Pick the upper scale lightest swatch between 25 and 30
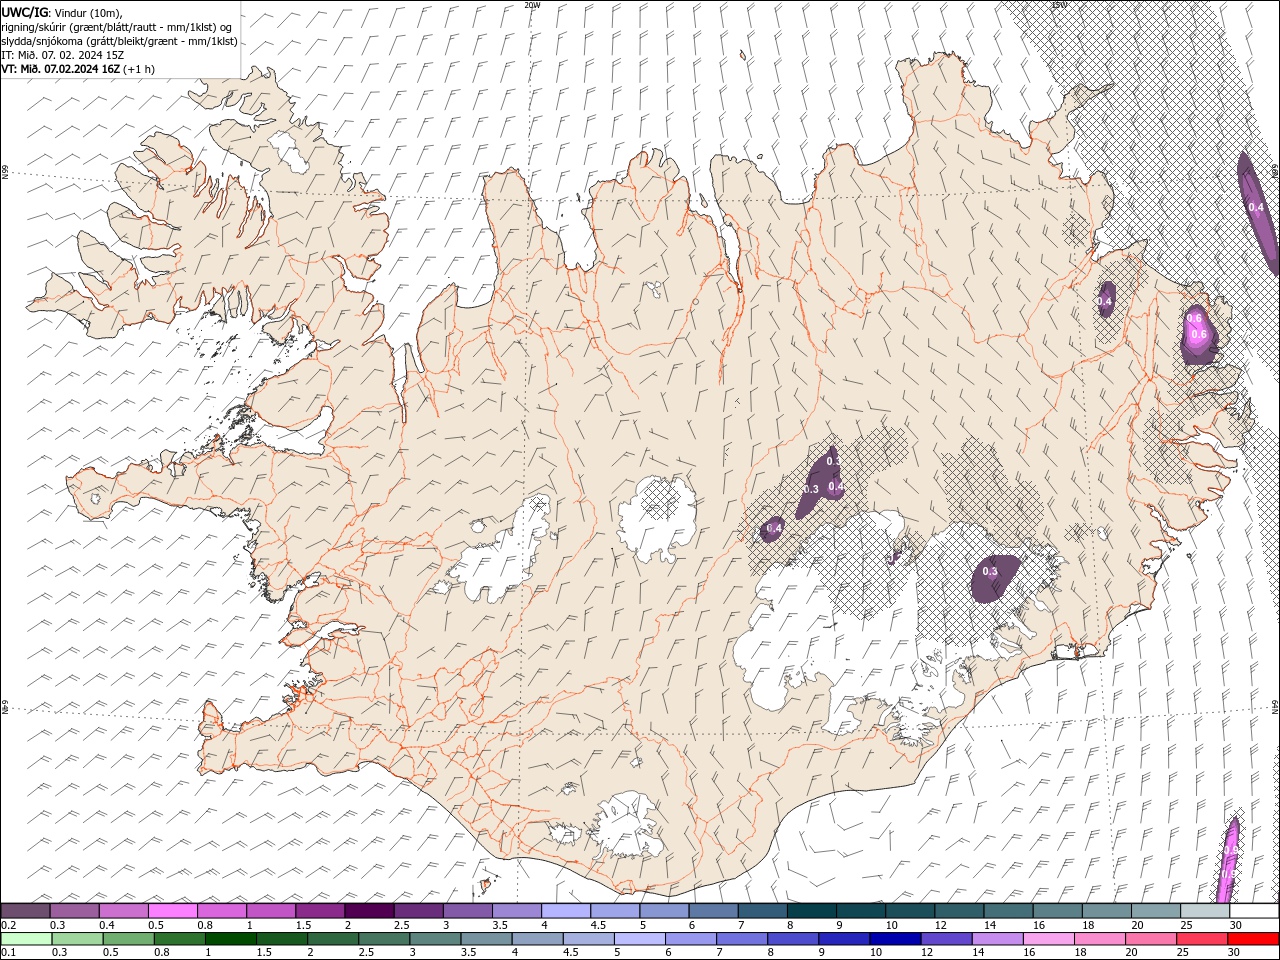This screenshot has height=960, width=1280. tap(1205, 911)
